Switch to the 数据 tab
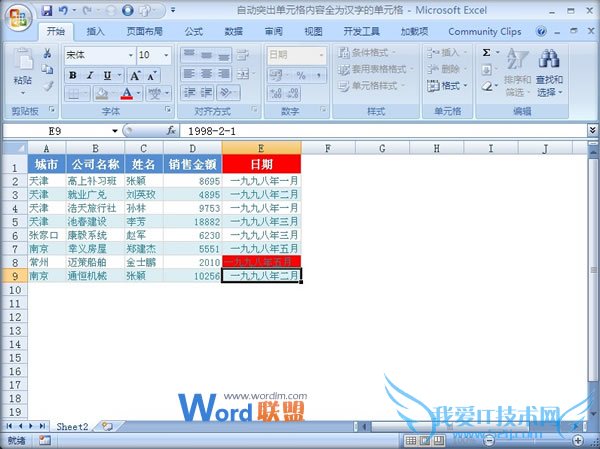This screenshot has width=600, height=449. (x=233, y=31)
